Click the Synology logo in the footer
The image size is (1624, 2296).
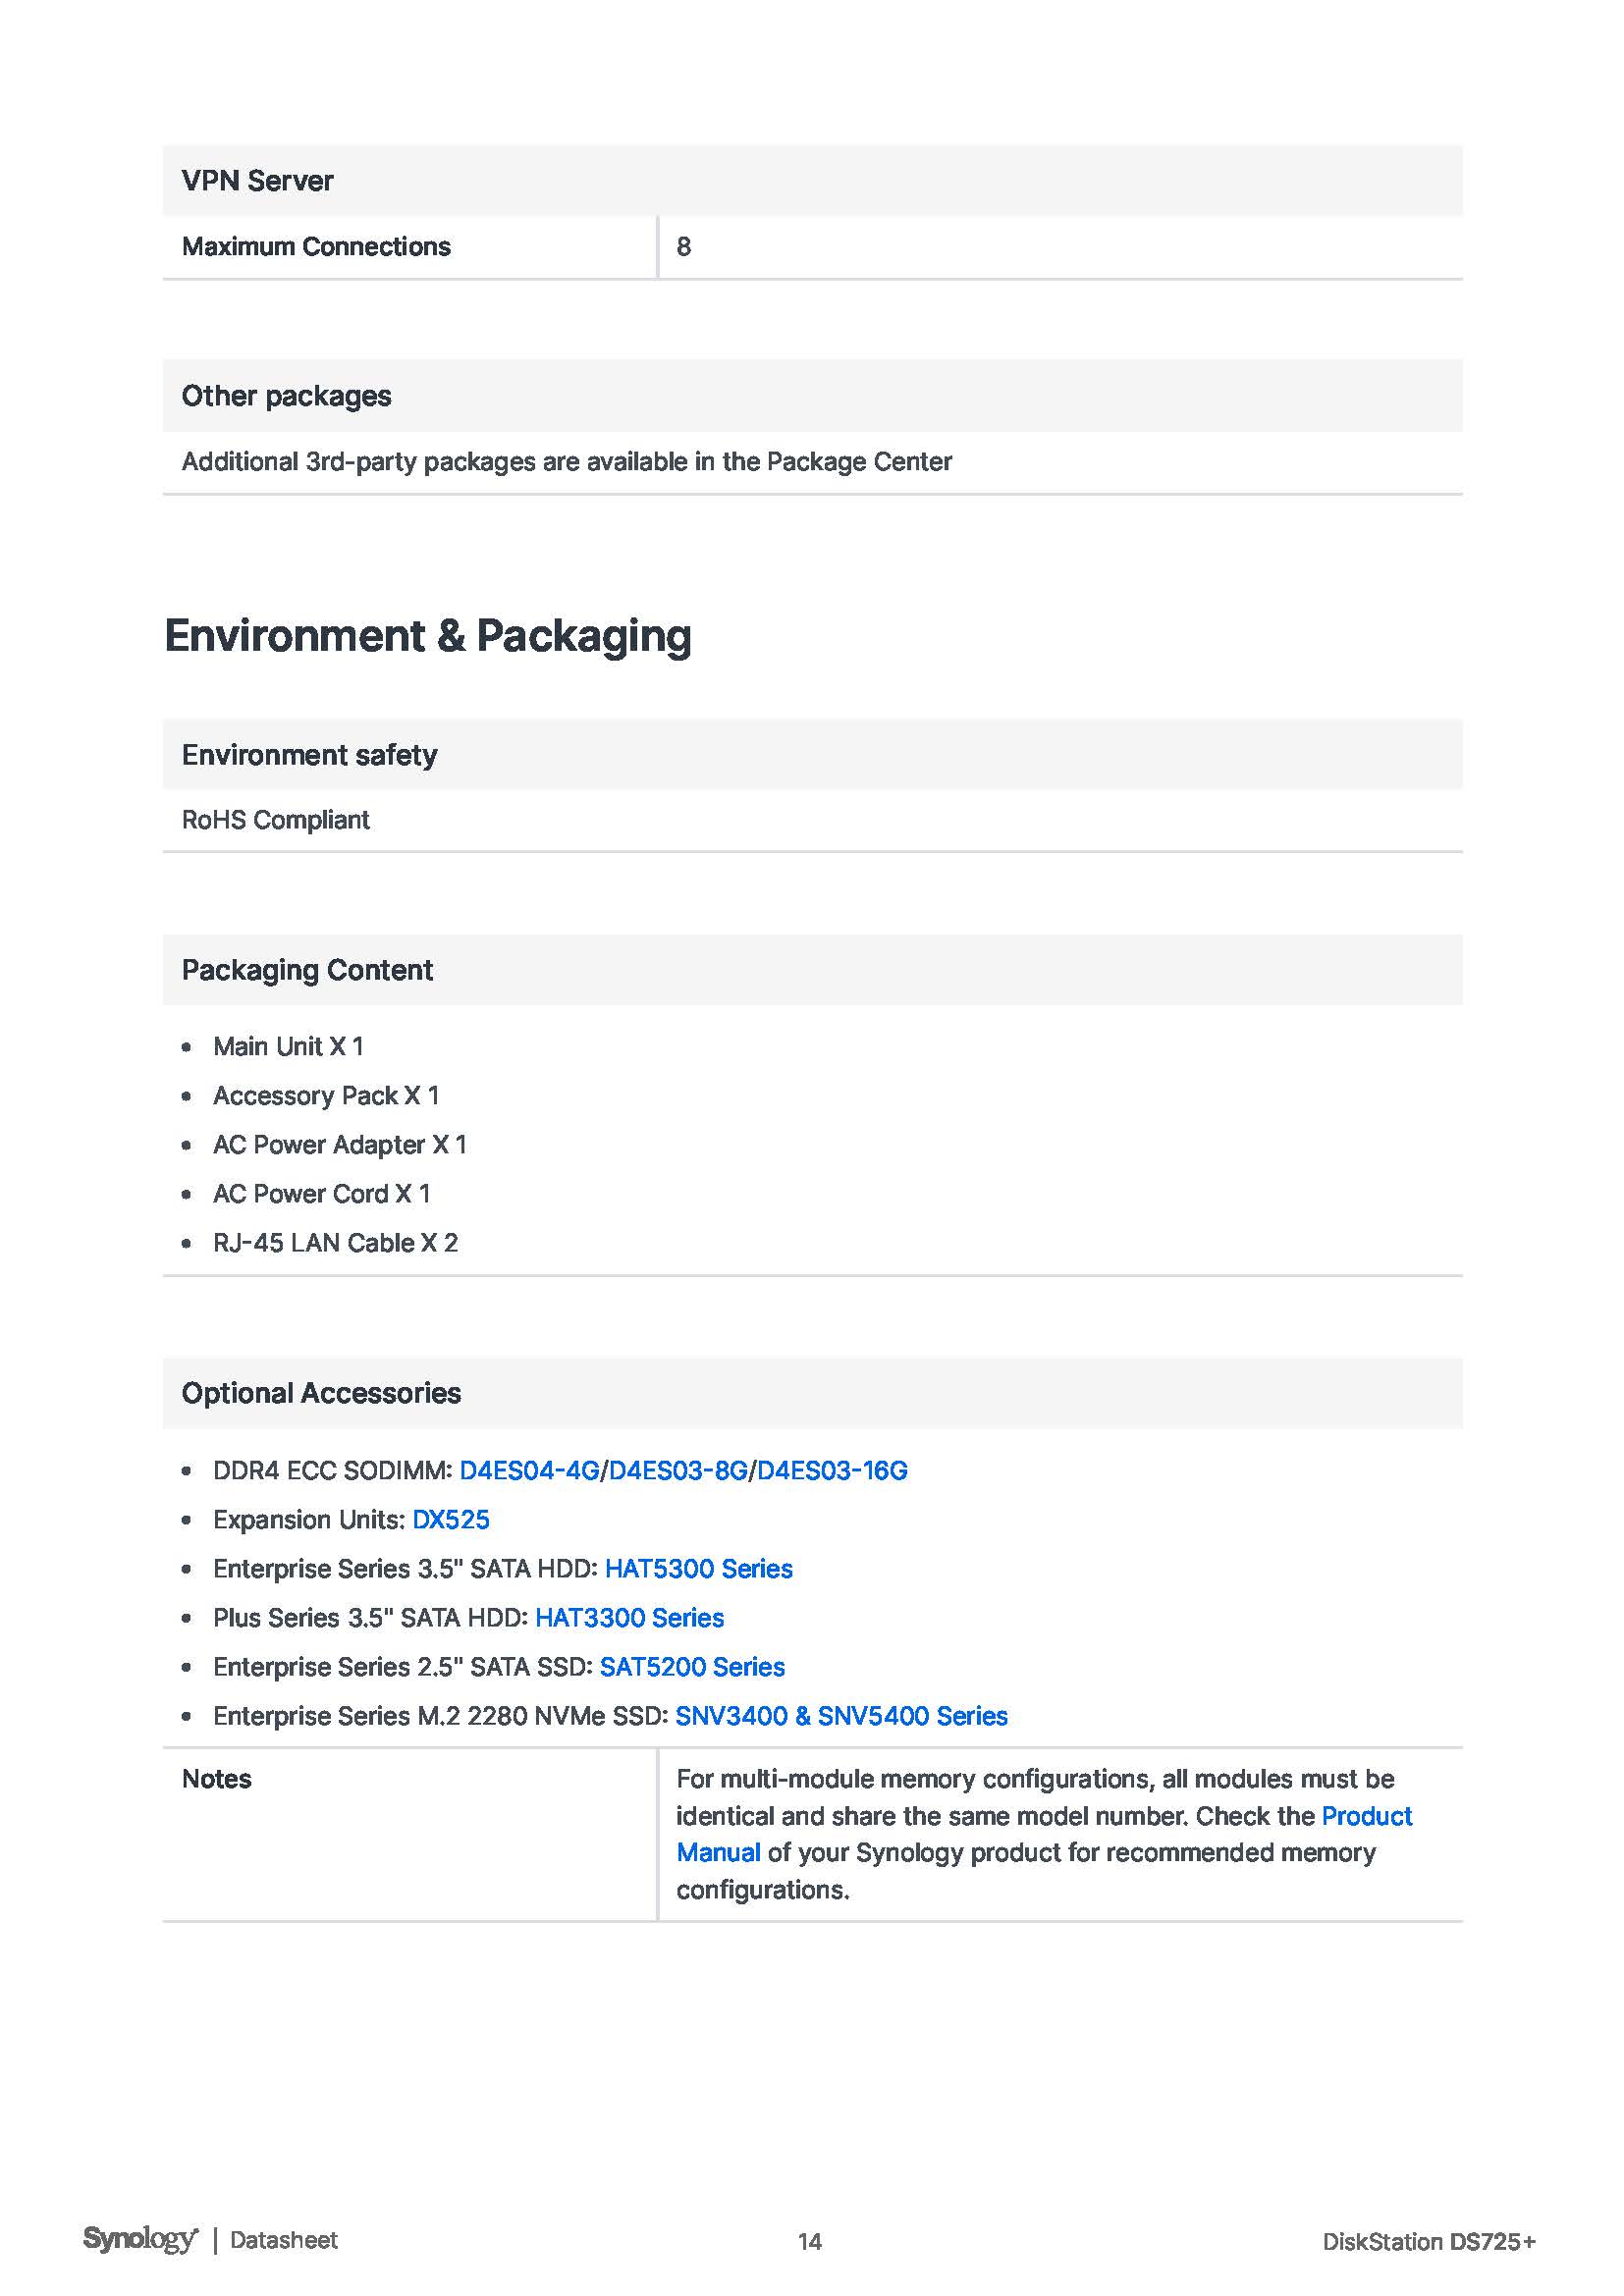[140, 2239]
